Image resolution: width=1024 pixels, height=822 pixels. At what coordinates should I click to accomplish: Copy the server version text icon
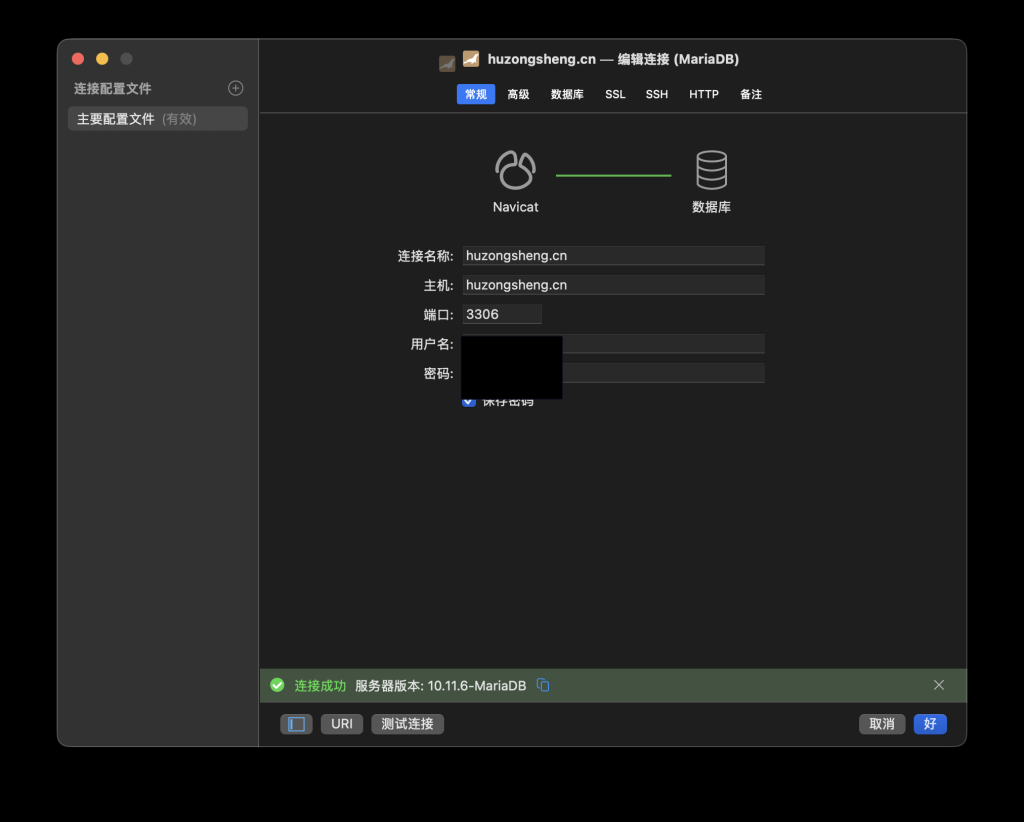coord(543,685)
